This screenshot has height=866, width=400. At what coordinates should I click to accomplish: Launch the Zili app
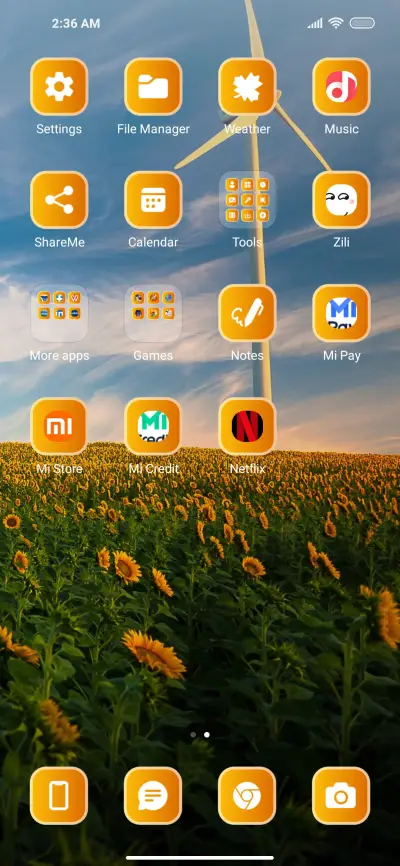(x=341, y=200)
